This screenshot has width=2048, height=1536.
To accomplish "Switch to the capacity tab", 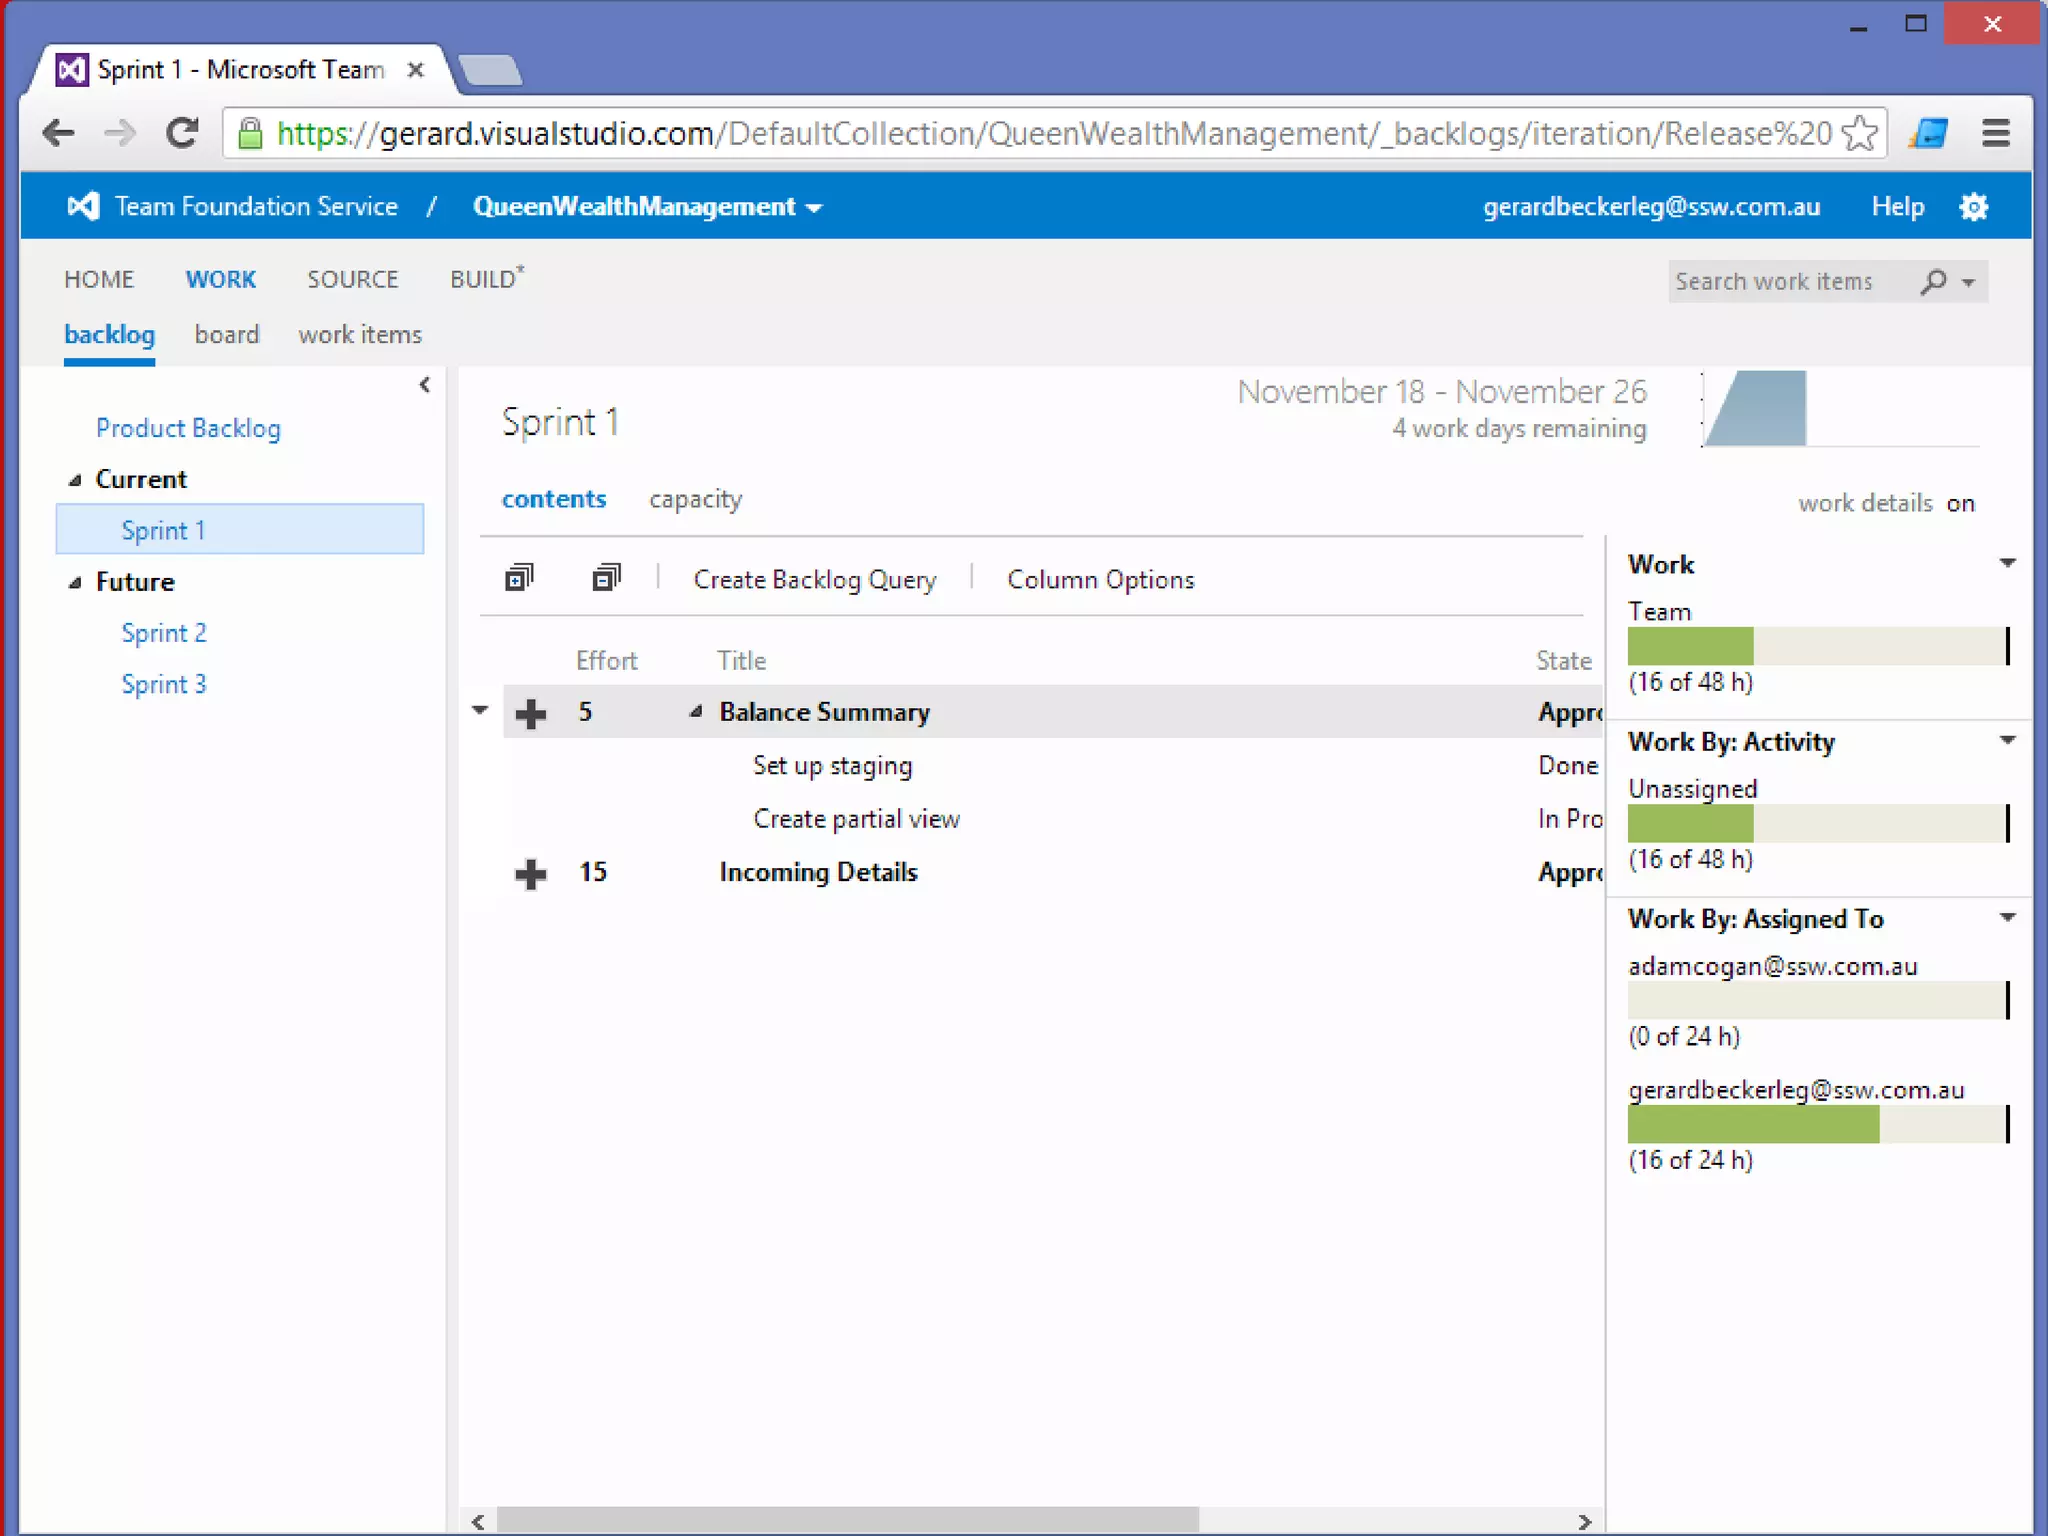I will pyautogui.click(x=695, y=499).
